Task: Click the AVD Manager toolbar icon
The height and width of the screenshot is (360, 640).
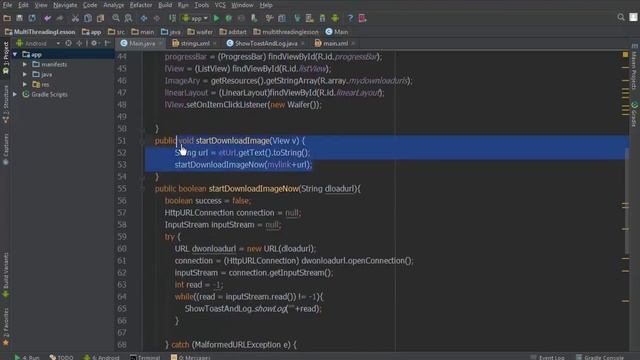Action: pyautogui.click(x=309, y=18)
